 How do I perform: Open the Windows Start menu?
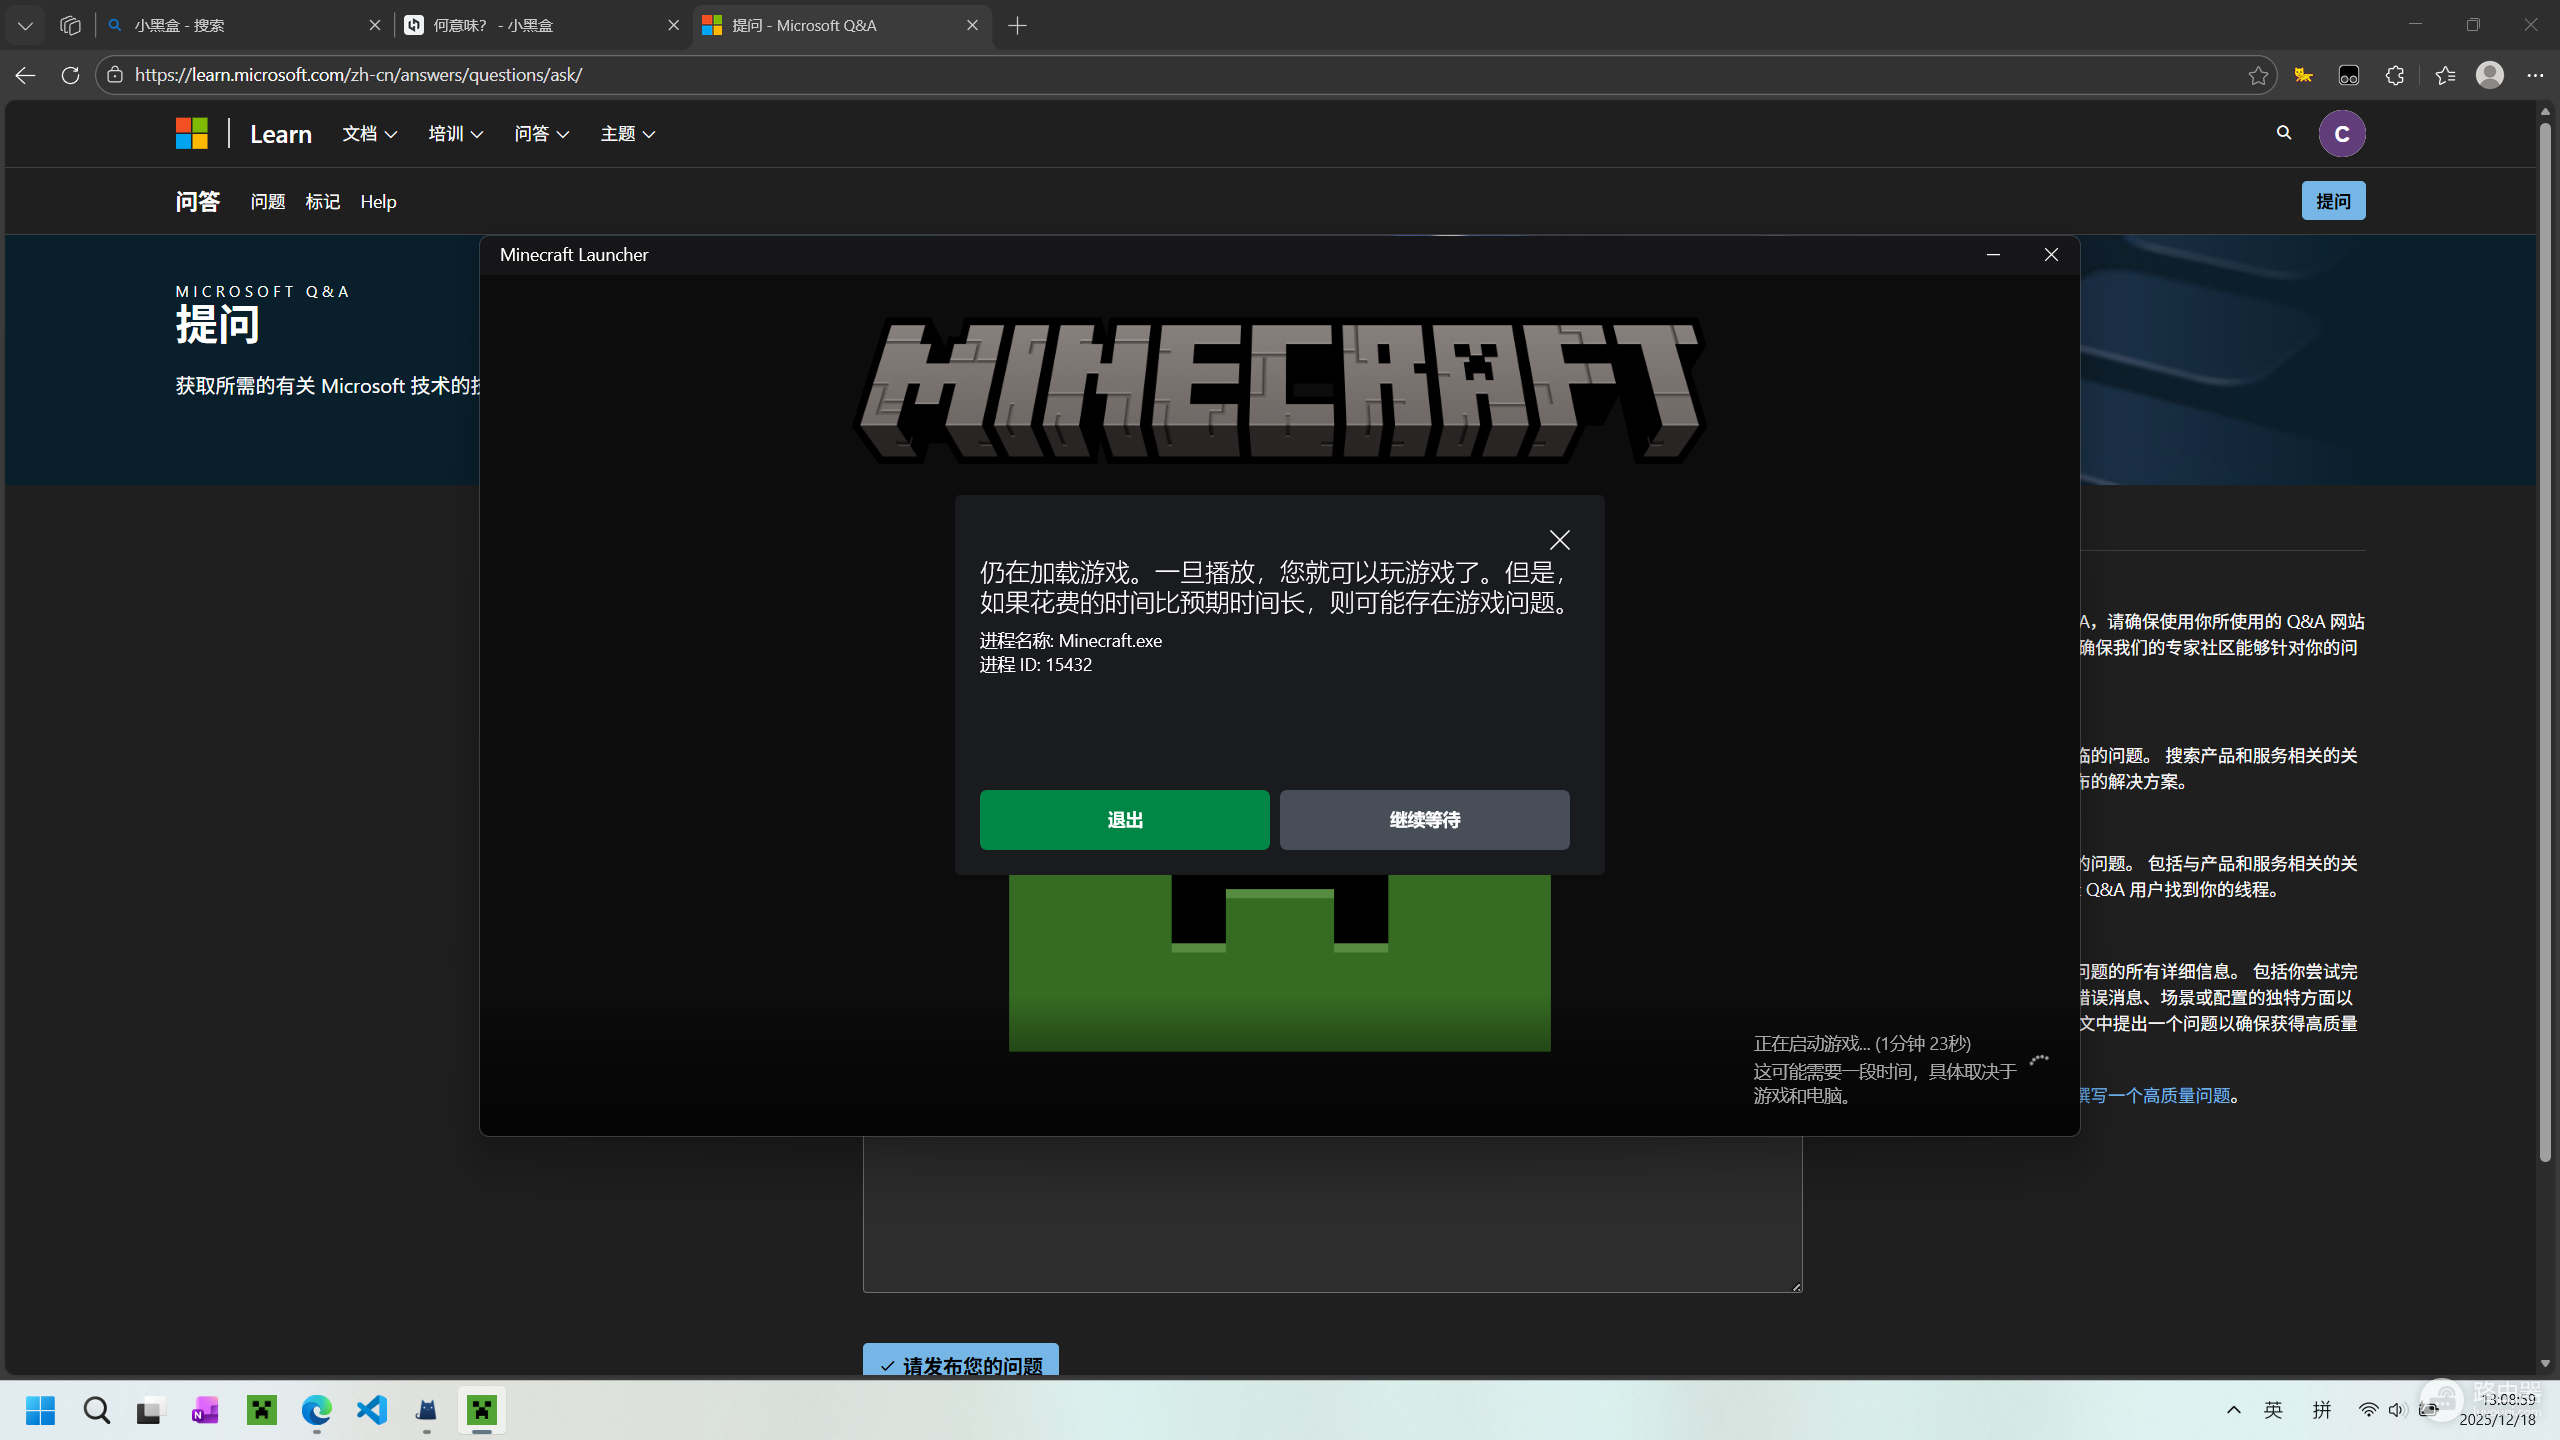pos(40,1410)
